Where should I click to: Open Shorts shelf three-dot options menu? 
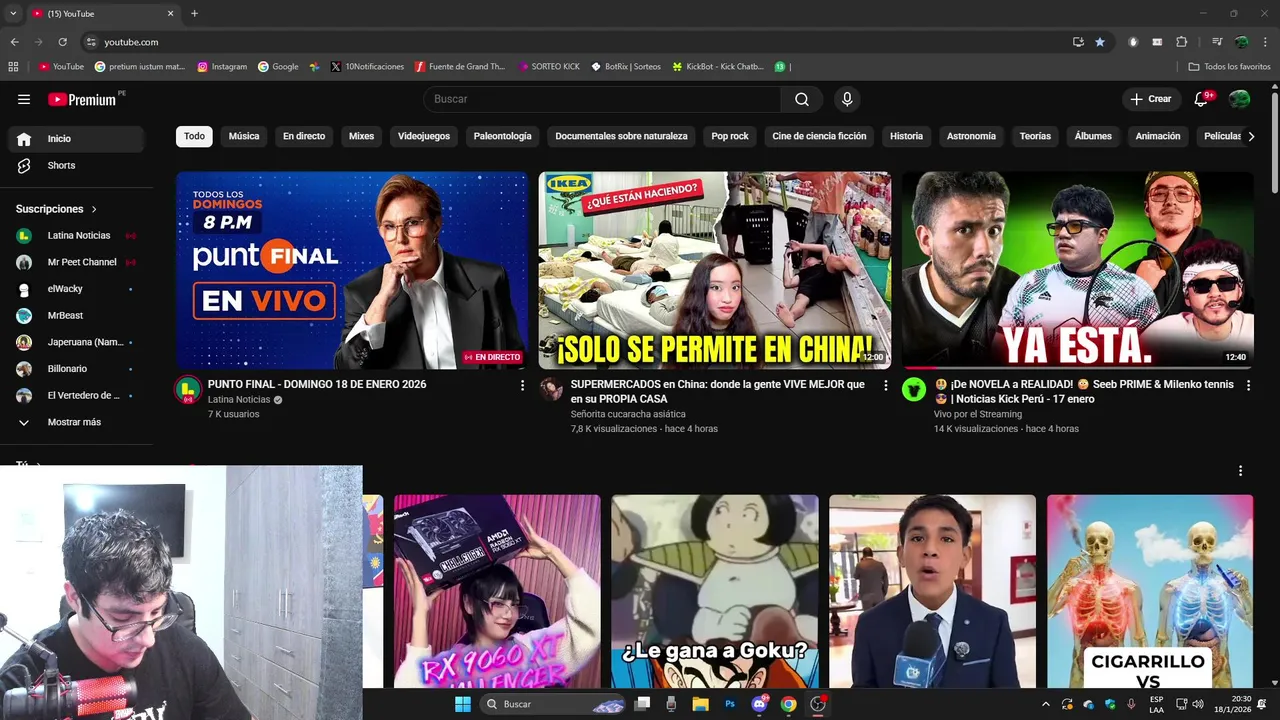point(1240,471)
